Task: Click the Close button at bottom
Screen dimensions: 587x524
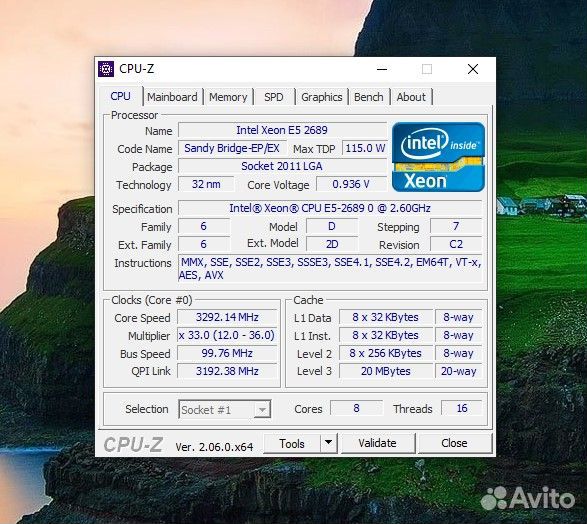Action: 454,443
